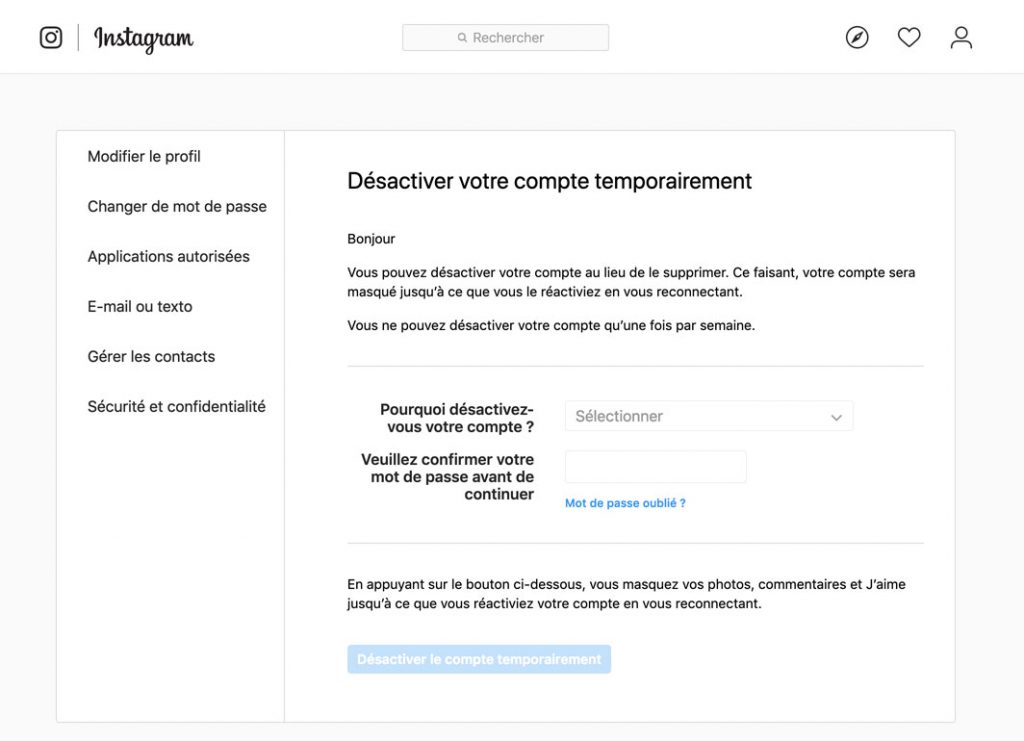Open profile via the person icon

click(x=961, y=38)
